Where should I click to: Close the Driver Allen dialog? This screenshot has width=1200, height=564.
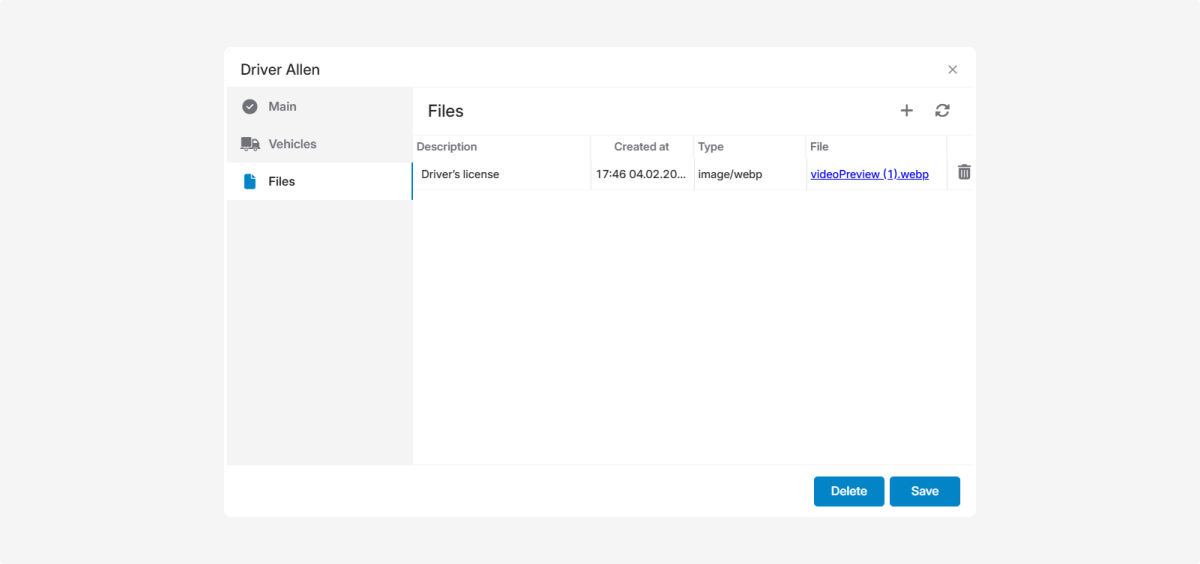[x=952, y=70]
